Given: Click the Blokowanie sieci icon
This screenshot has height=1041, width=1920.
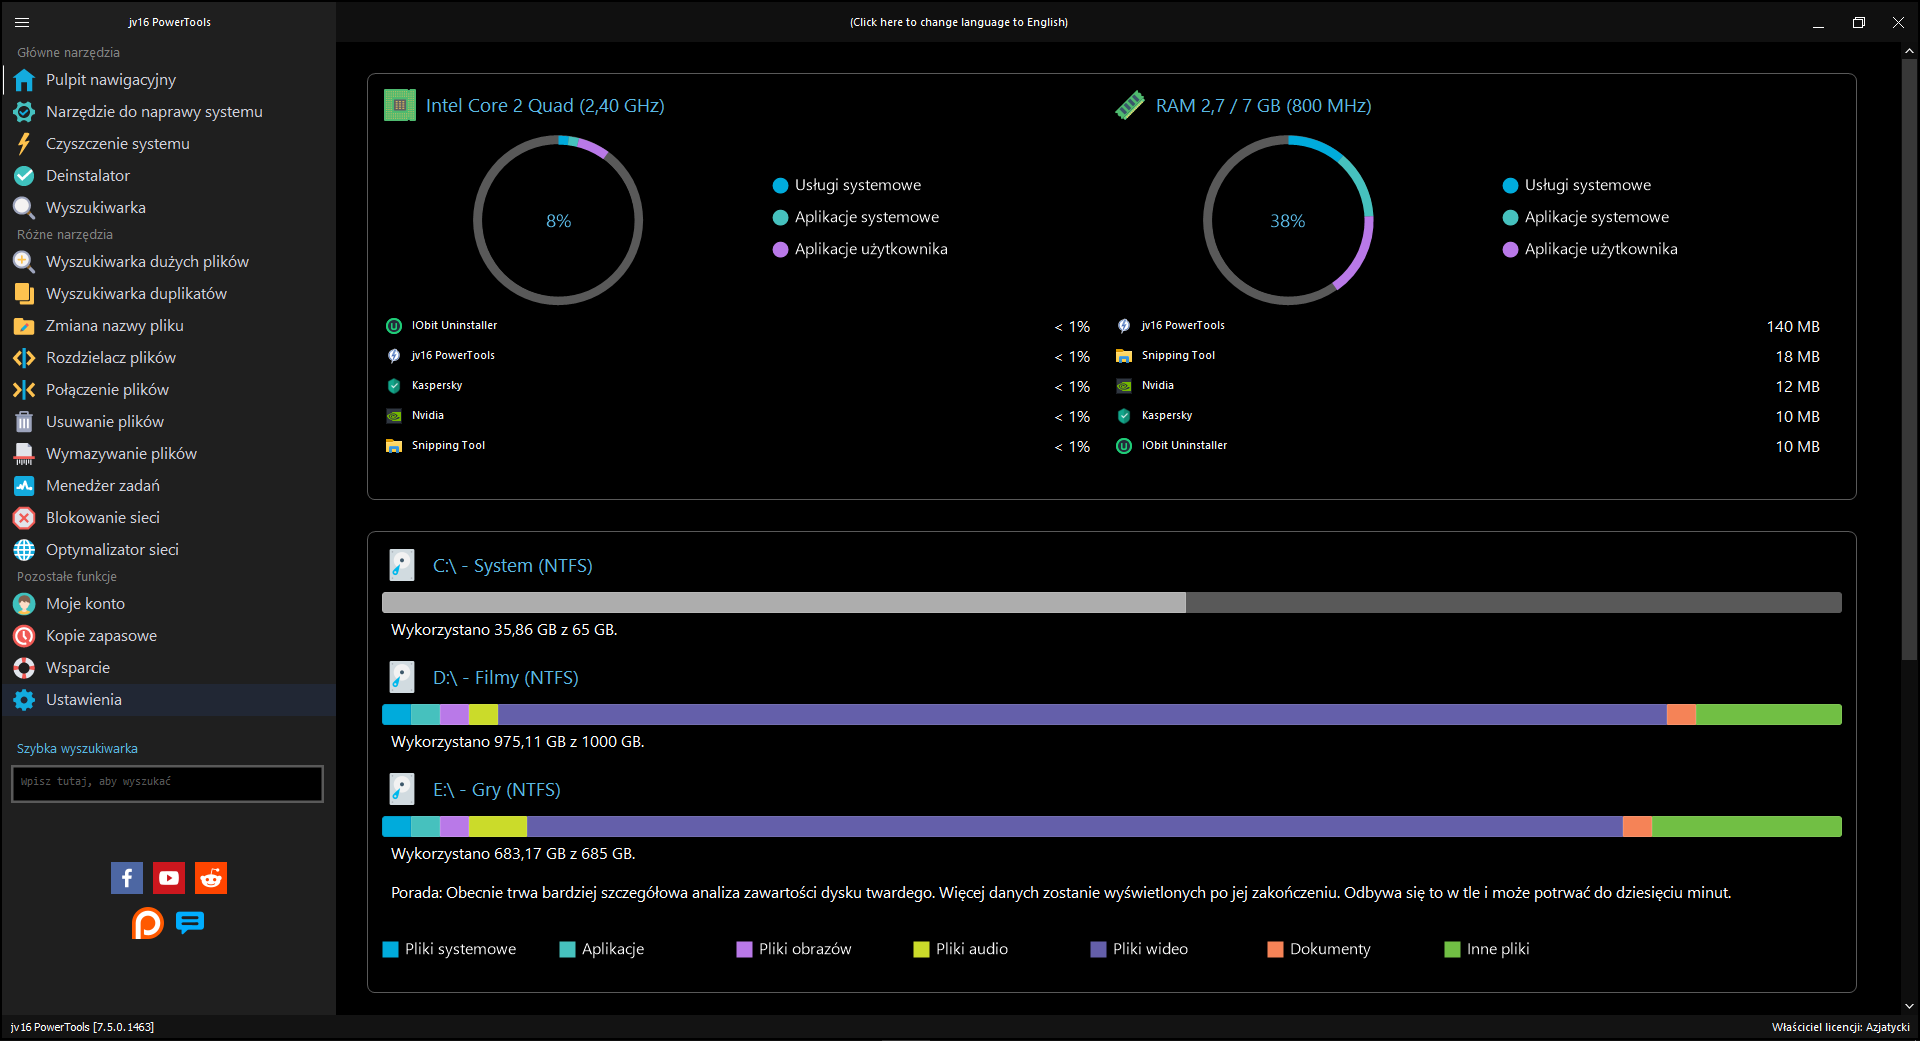Looking at the screenshot, I should tap(24, 518).
